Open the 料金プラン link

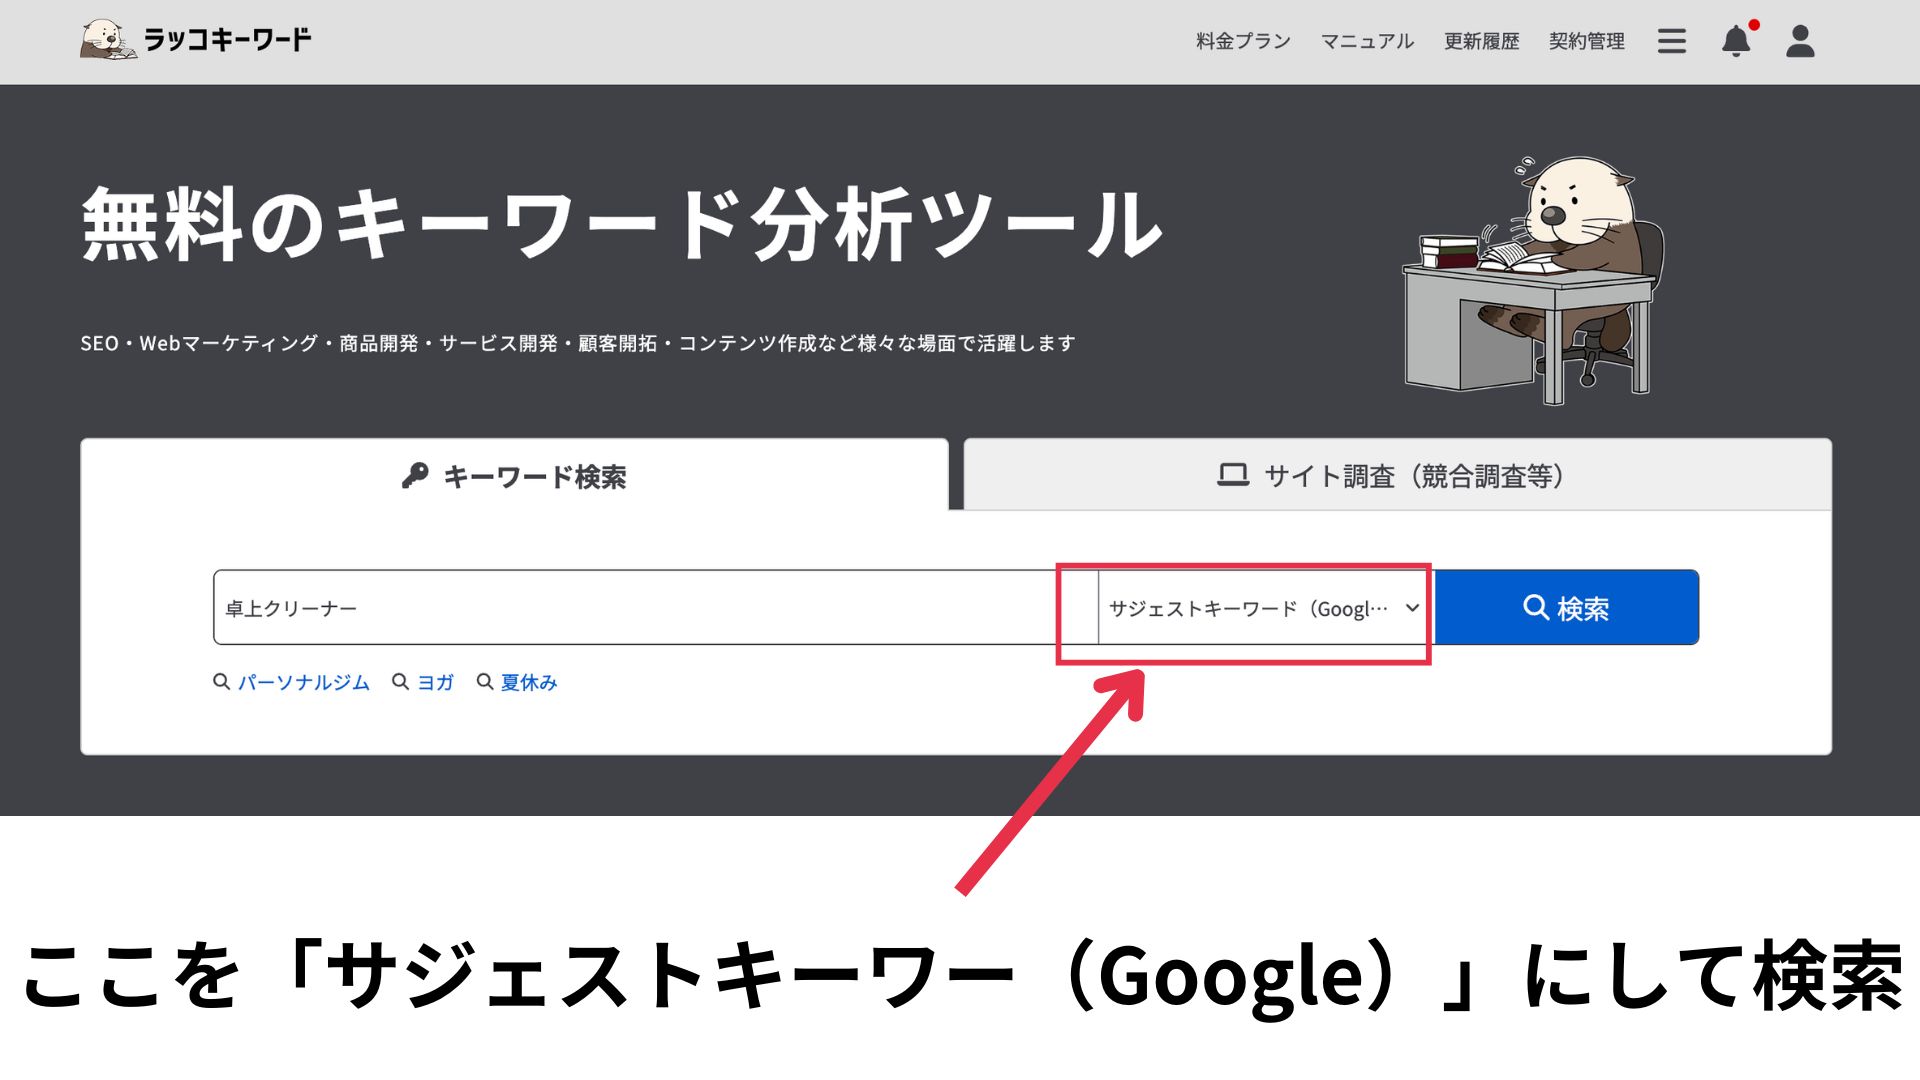point(1243,41)
